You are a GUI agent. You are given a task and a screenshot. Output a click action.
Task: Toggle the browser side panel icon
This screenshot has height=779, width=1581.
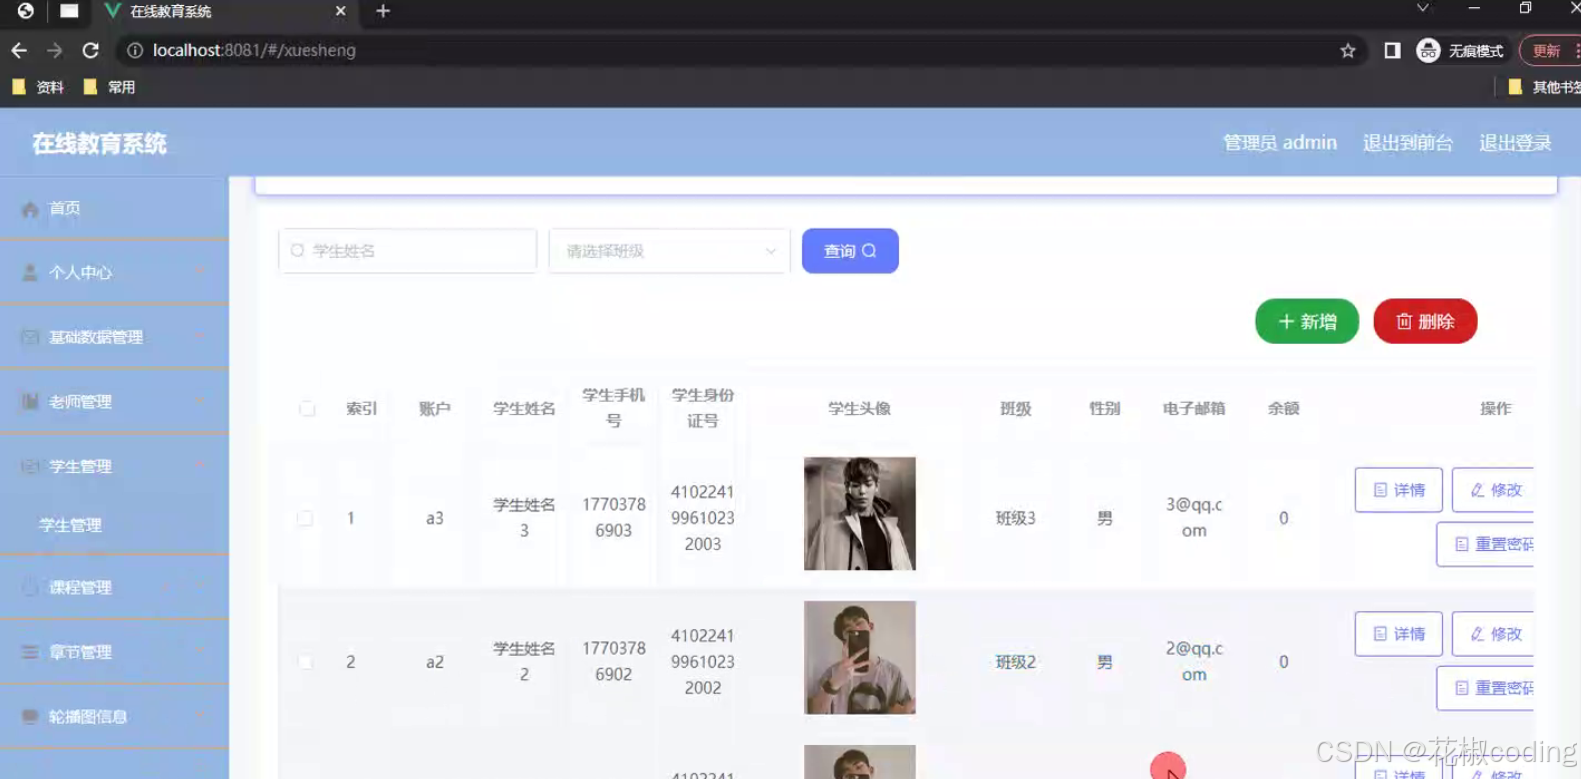1392,50
